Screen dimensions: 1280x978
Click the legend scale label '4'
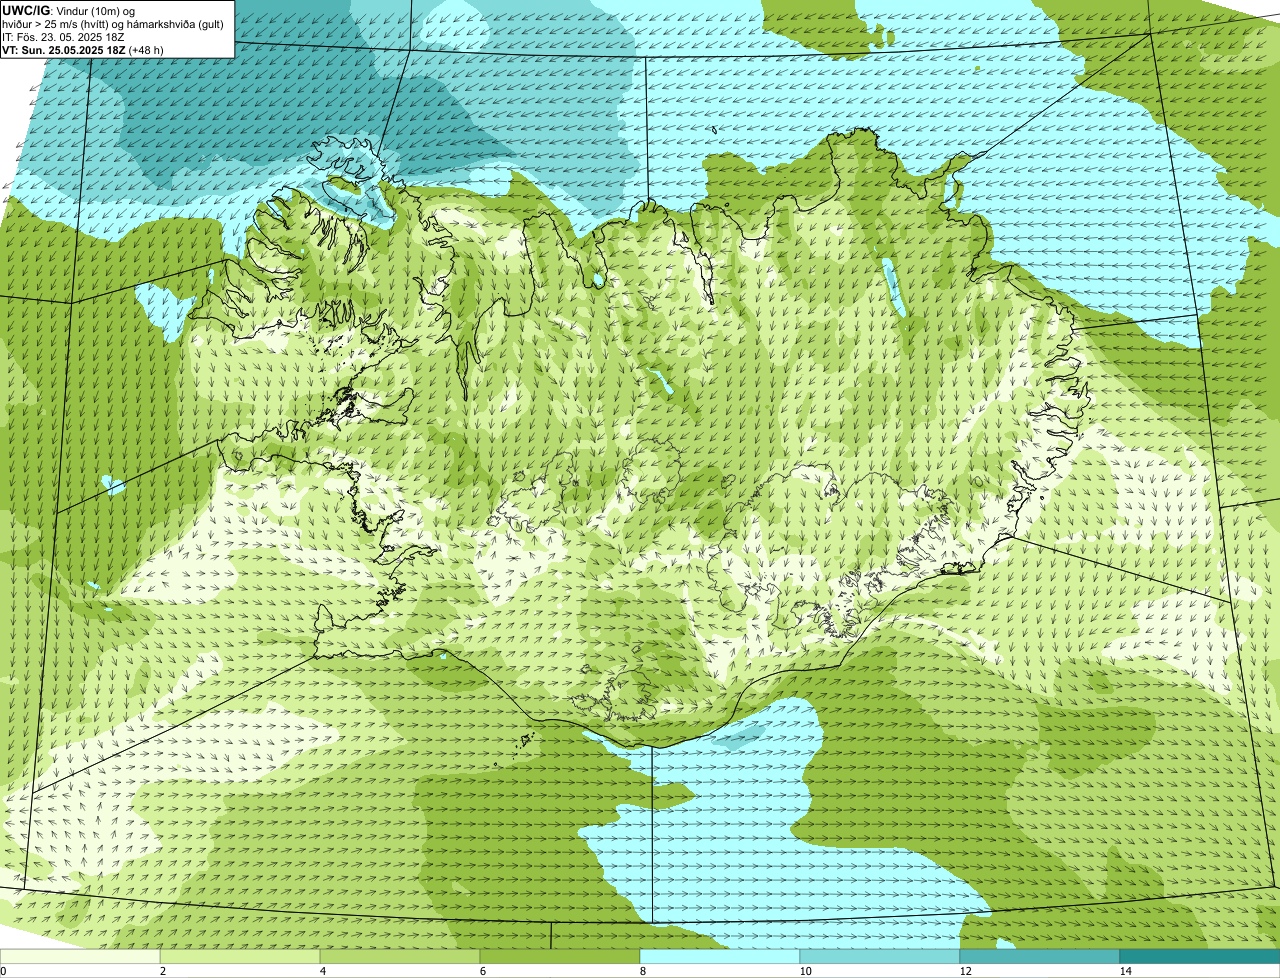pyautogui.click(x=321, y=971)
